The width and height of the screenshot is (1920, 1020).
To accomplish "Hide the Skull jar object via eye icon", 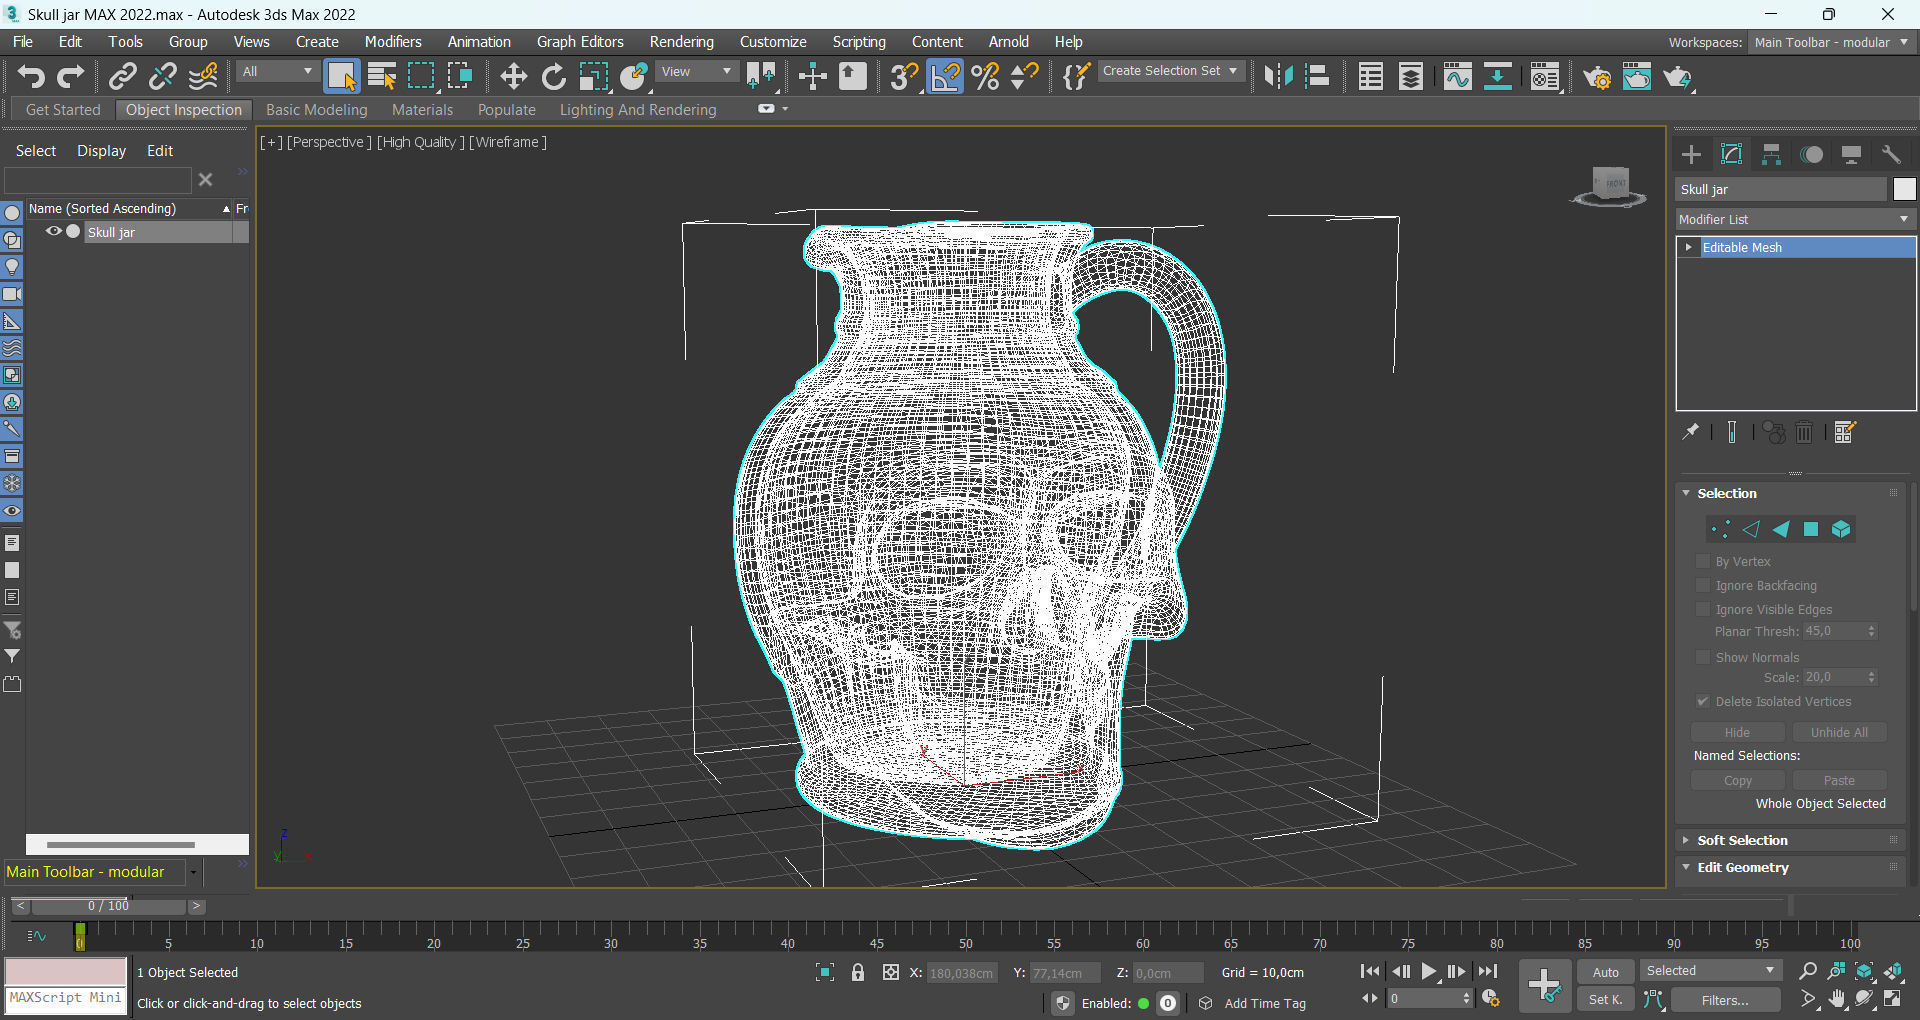I will [x=54, y=231].
